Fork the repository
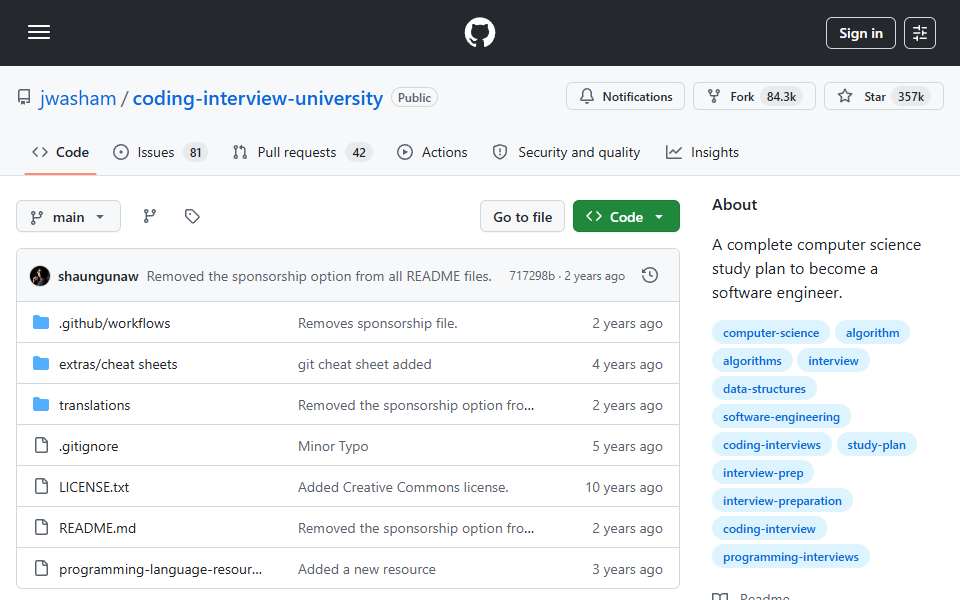Image resolution: width=960 pixels, height=600 pixels. (754, 96)
